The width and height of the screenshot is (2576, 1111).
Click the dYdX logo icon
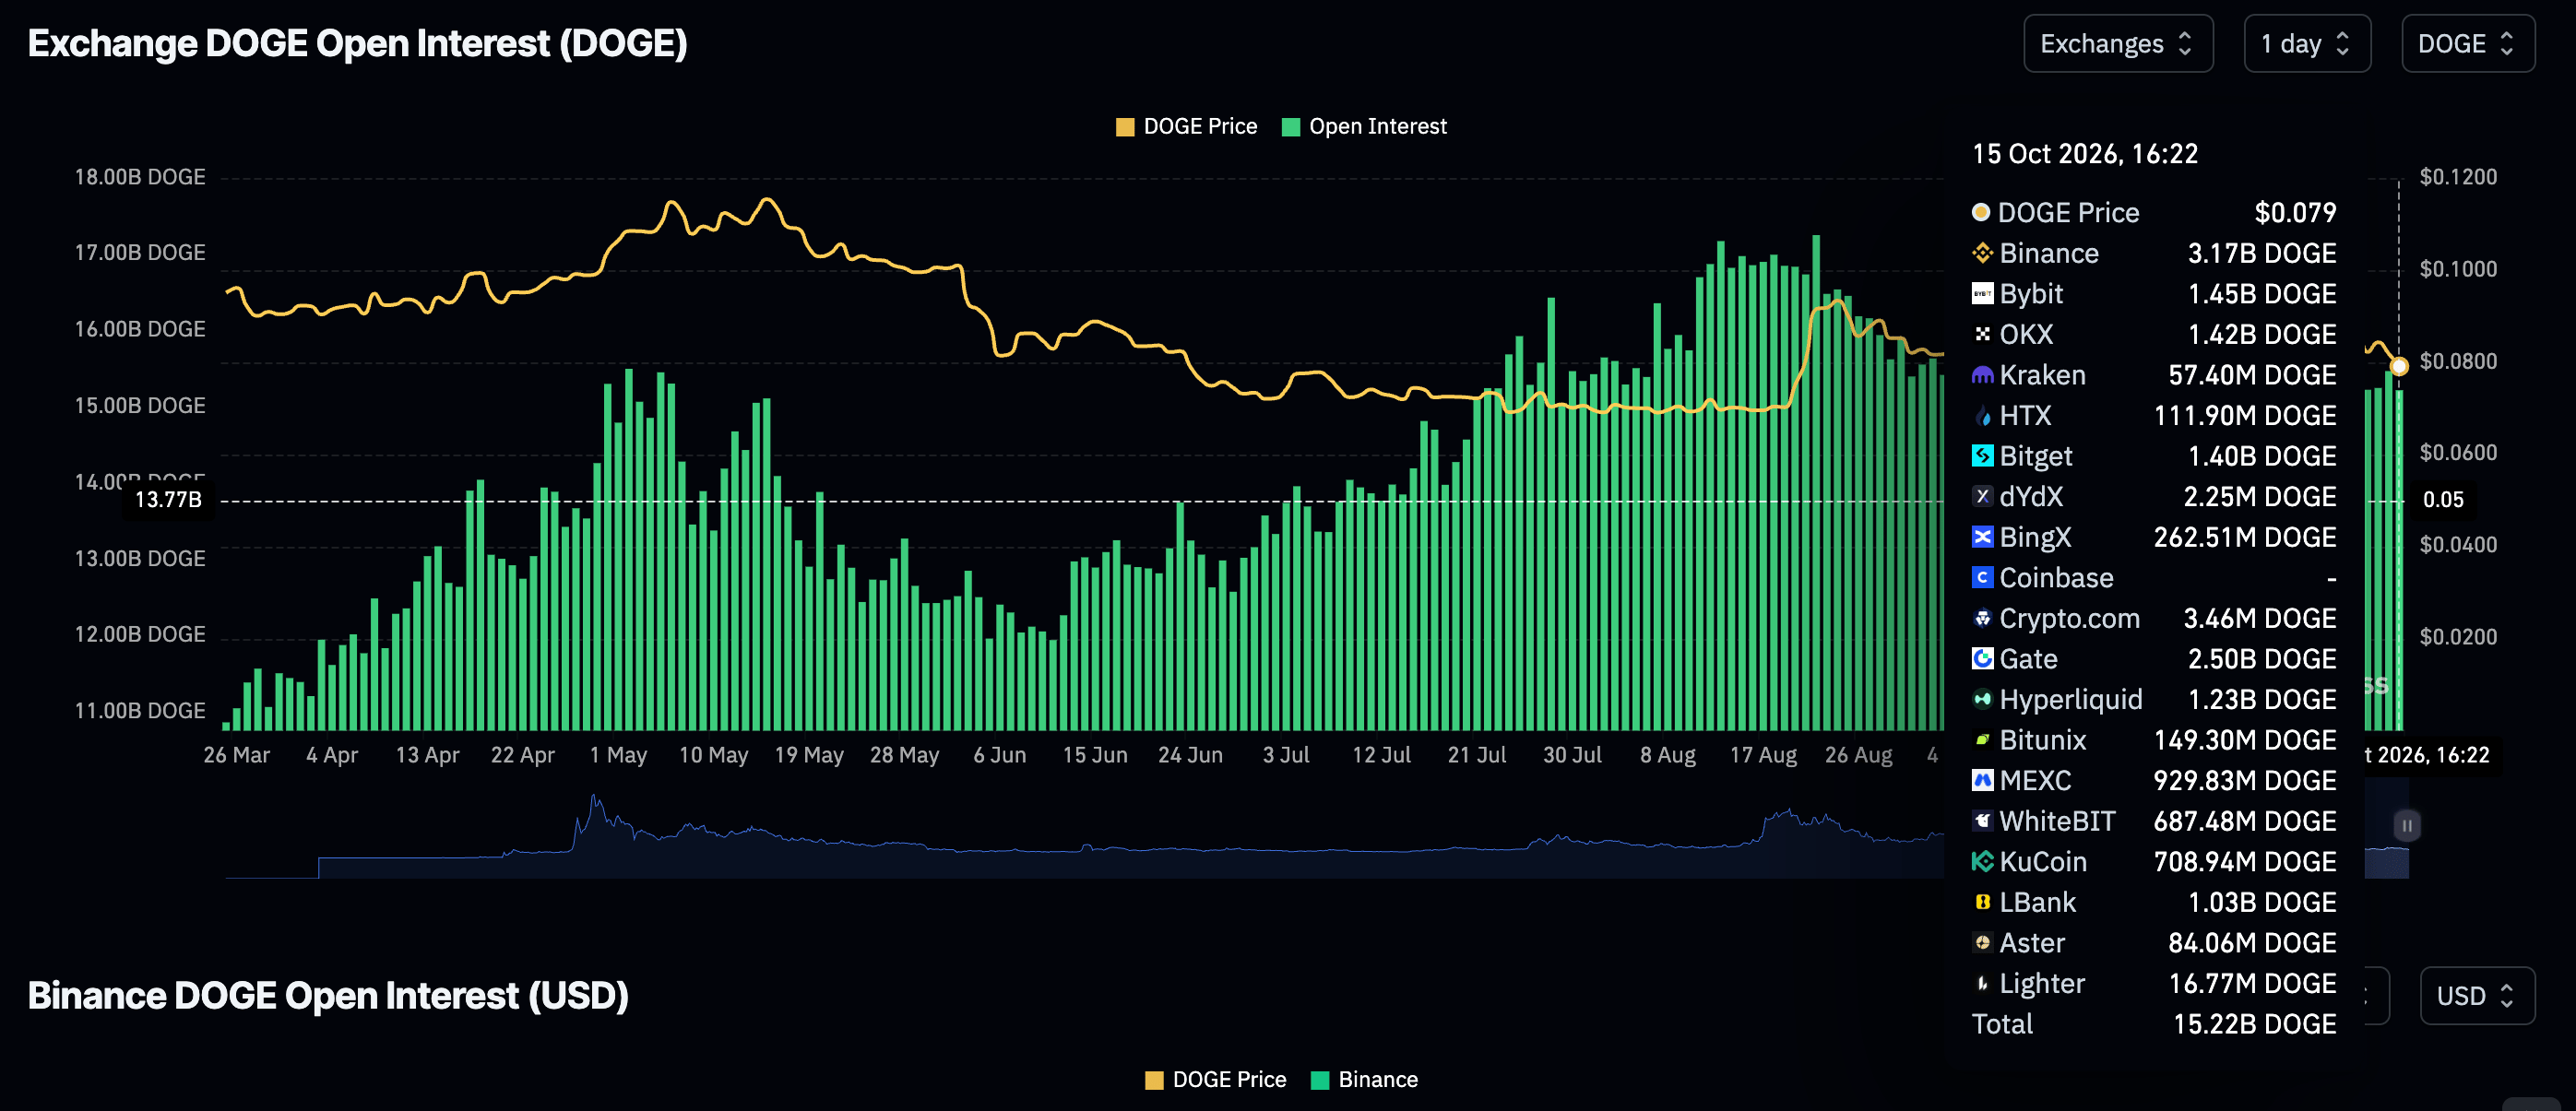pos(1982,496)
